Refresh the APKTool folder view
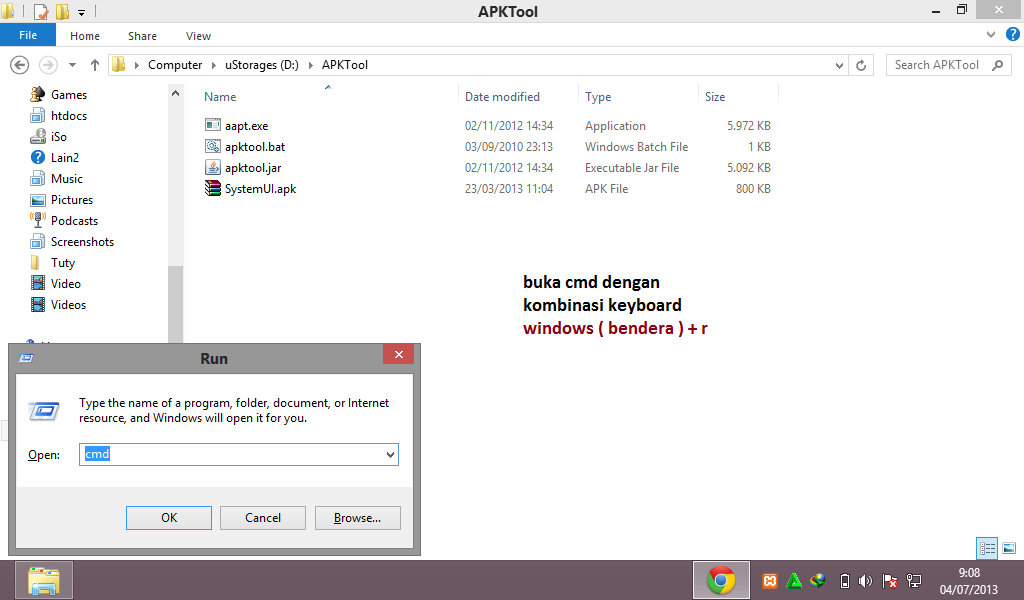This screenshot has height=600, width=1024. point(861,65)
